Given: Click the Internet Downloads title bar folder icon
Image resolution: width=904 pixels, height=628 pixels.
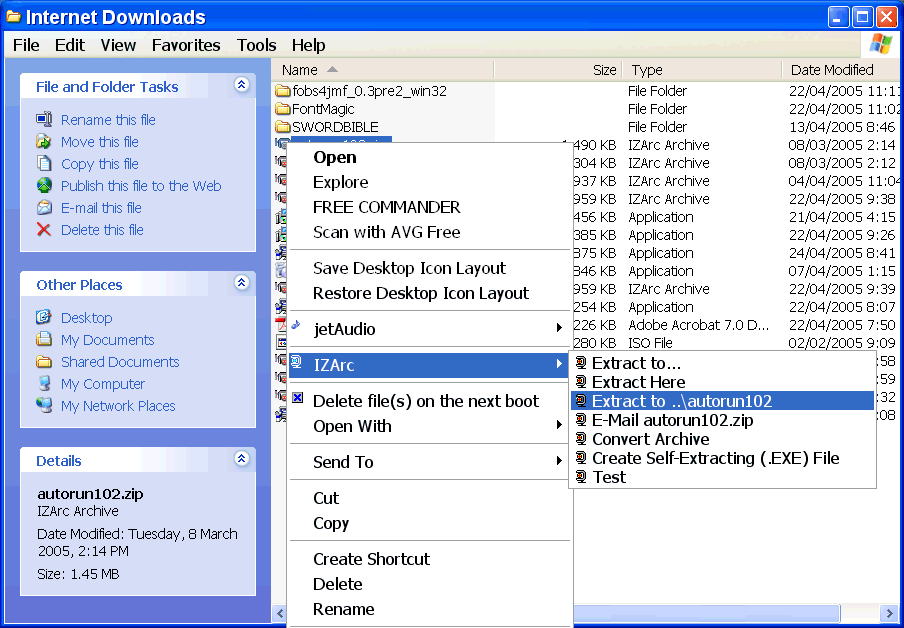Looking at the screenshot, I should [13, 17].
